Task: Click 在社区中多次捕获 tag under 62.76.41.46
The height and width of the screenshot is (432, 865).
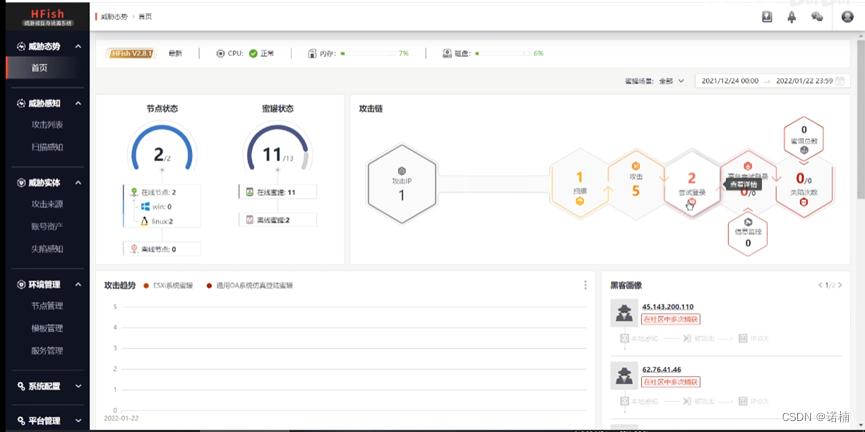Action: [x=671, y=382]
